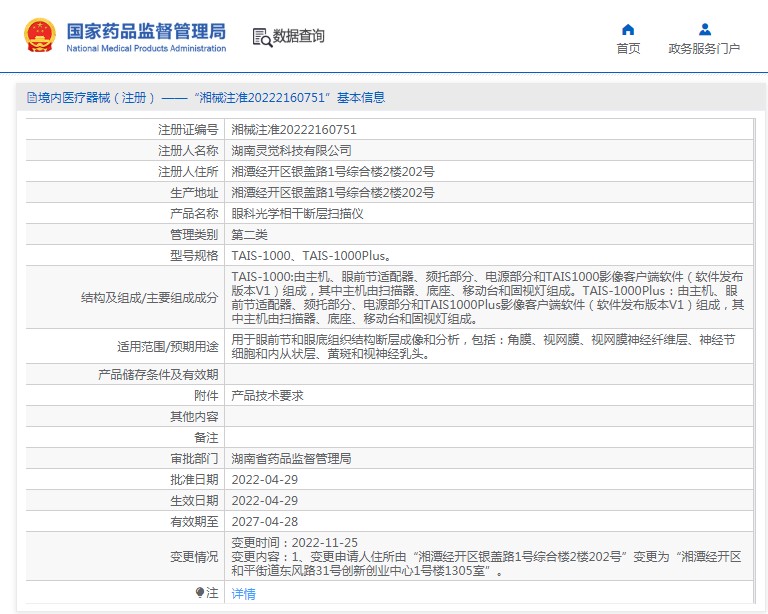Click the 政务服务门户 person icon
768x614 pixels.
[x=704, y=29]
